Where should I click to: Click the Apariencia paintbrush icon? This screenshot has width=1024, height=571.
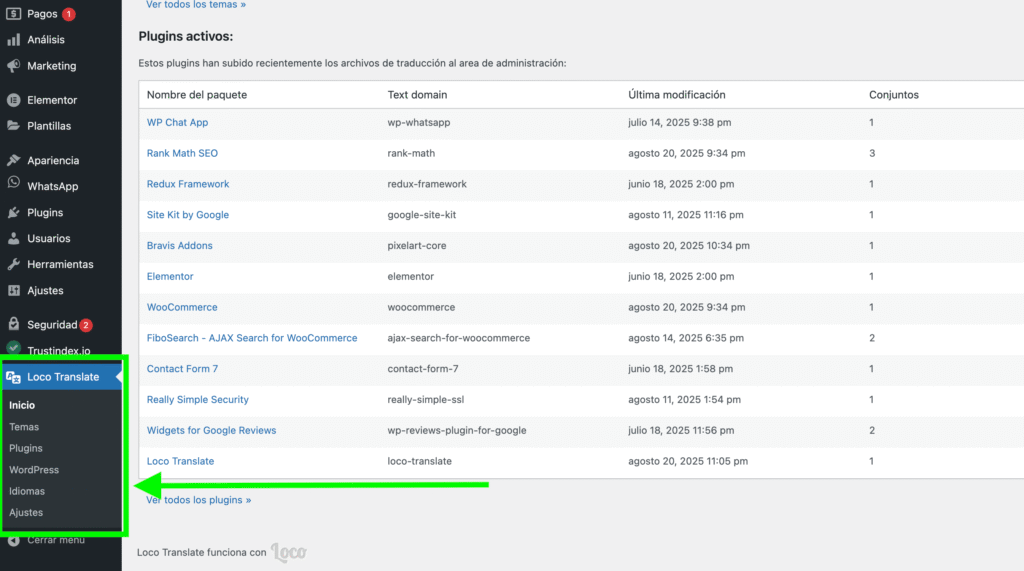point(14,160)
